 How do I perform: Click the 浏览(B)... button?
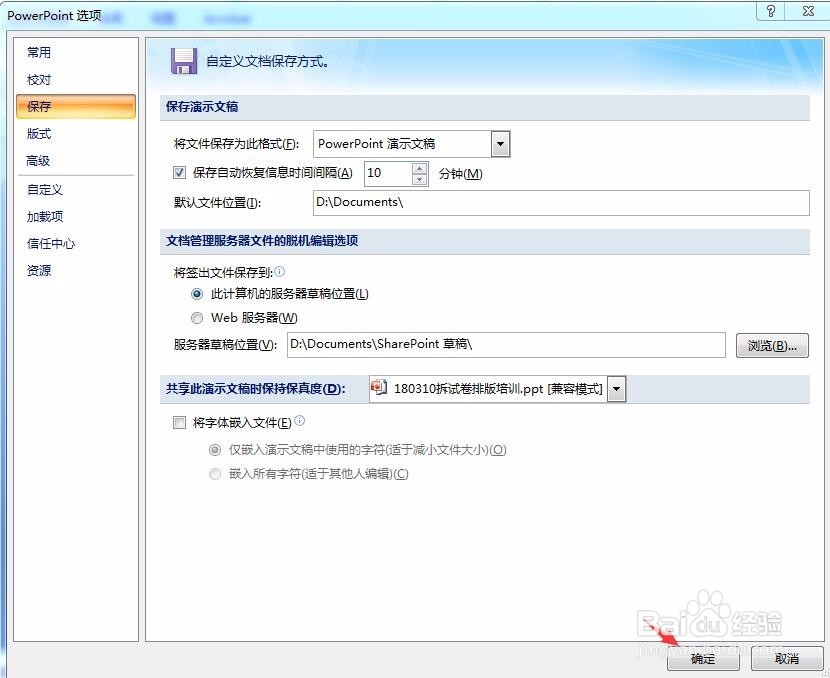(x=772, y=346)
